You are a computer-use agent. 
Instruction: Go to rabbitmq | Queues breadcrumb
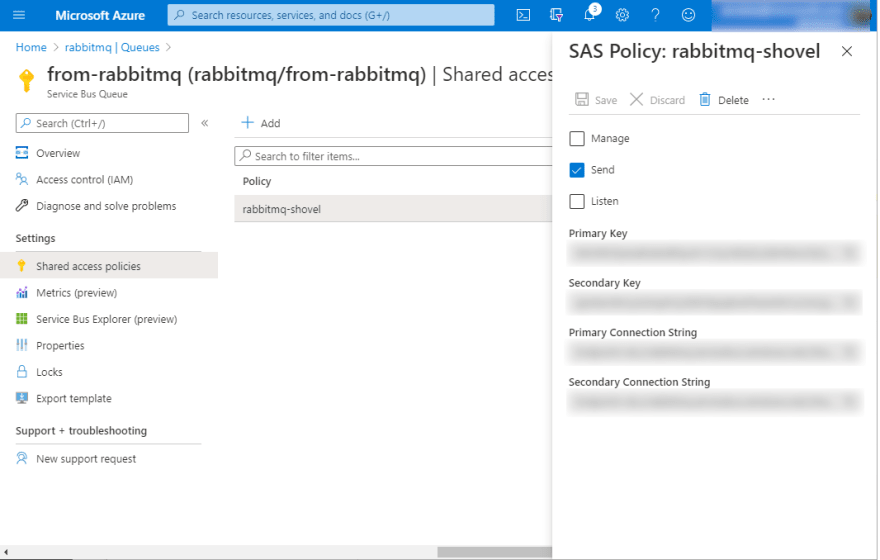pyautogui.click(x=112, y=47)
